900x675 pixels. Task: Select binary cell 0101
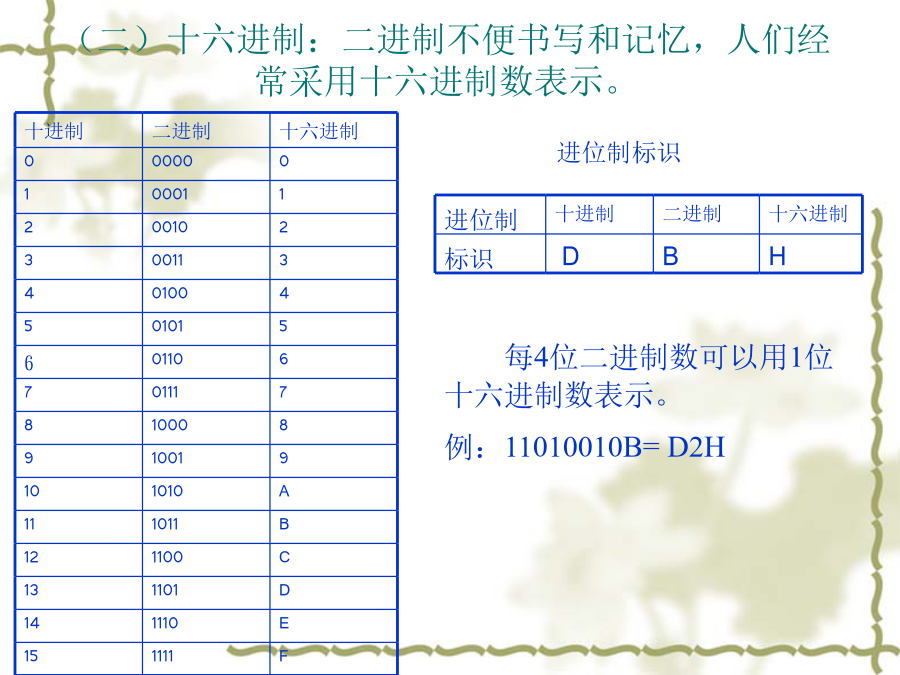click(206, 329)
